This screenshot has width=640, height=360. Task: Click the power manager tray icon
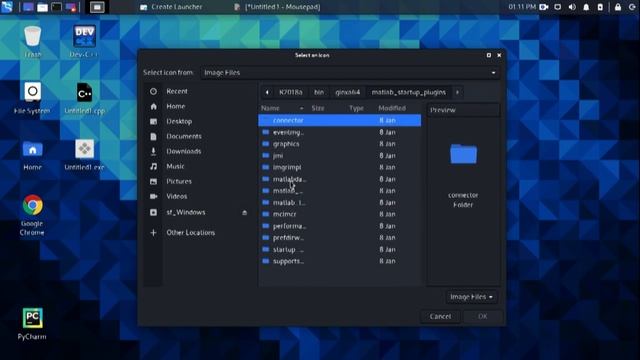point(600,7)
